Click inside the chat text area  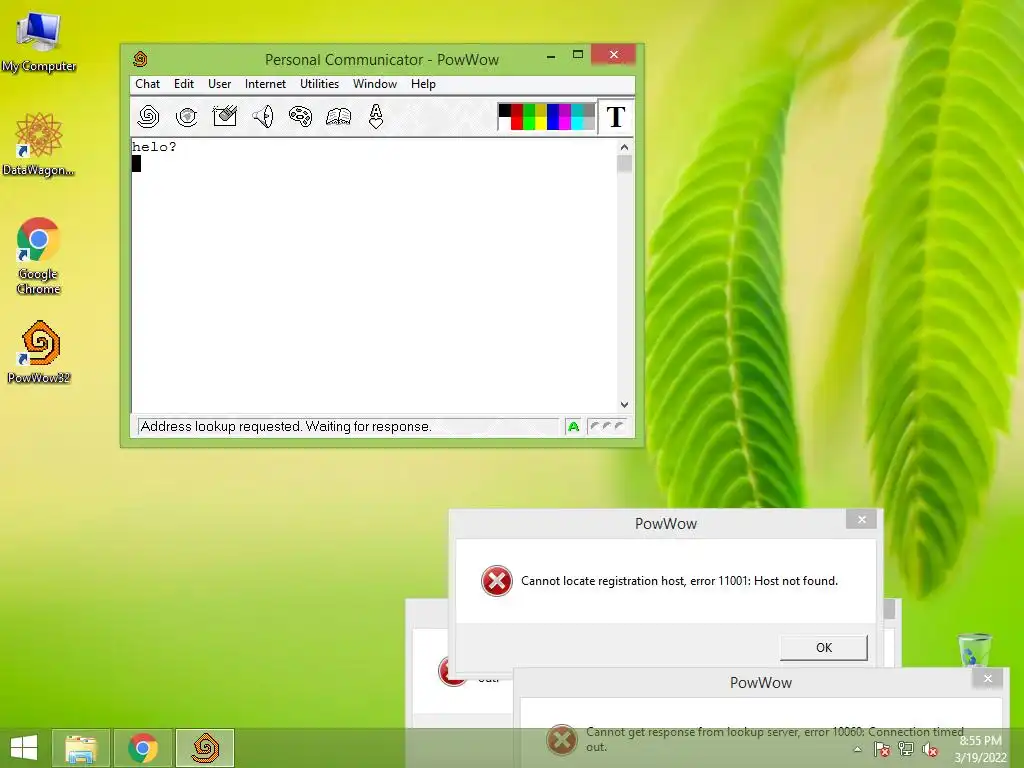[x=375, y=276]
